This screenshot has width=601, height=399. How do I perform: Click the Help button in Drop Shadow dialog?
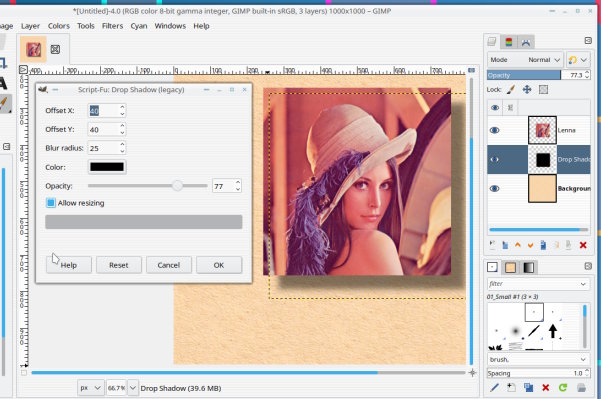(x=69, y=265)
